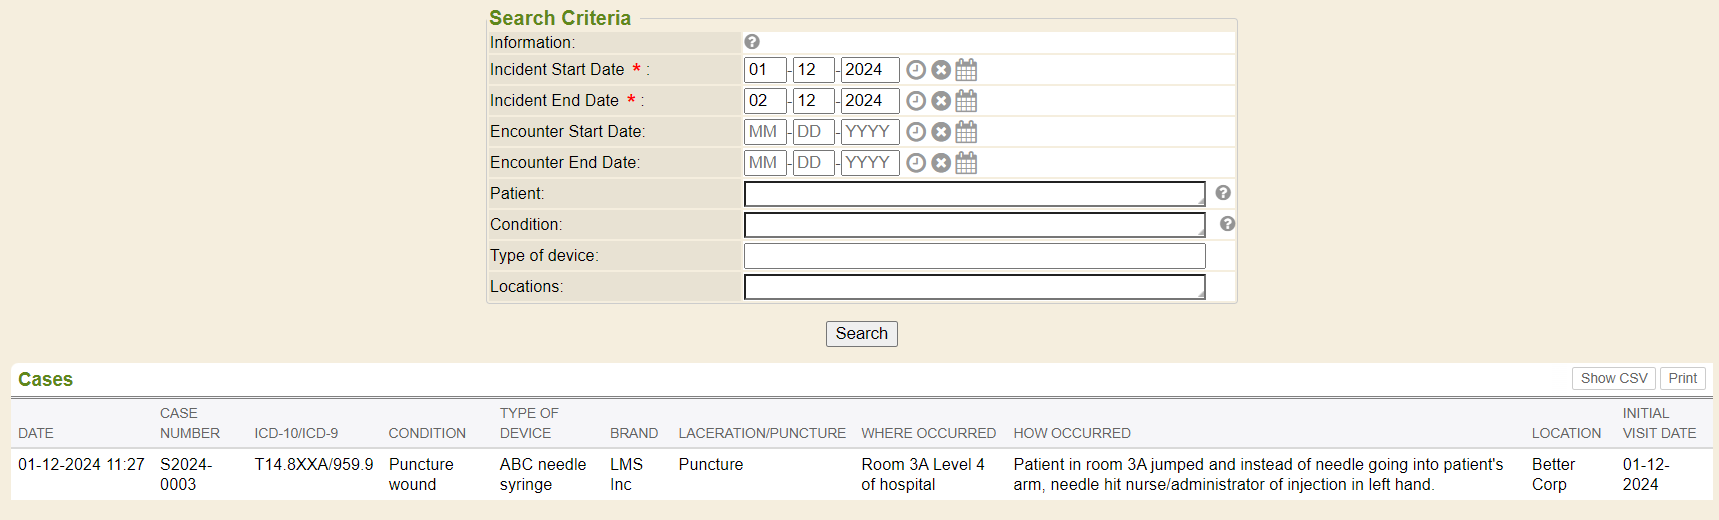Print the Cases results list
Screen dimensions: 1719x520
click(x=1682, y=378)
